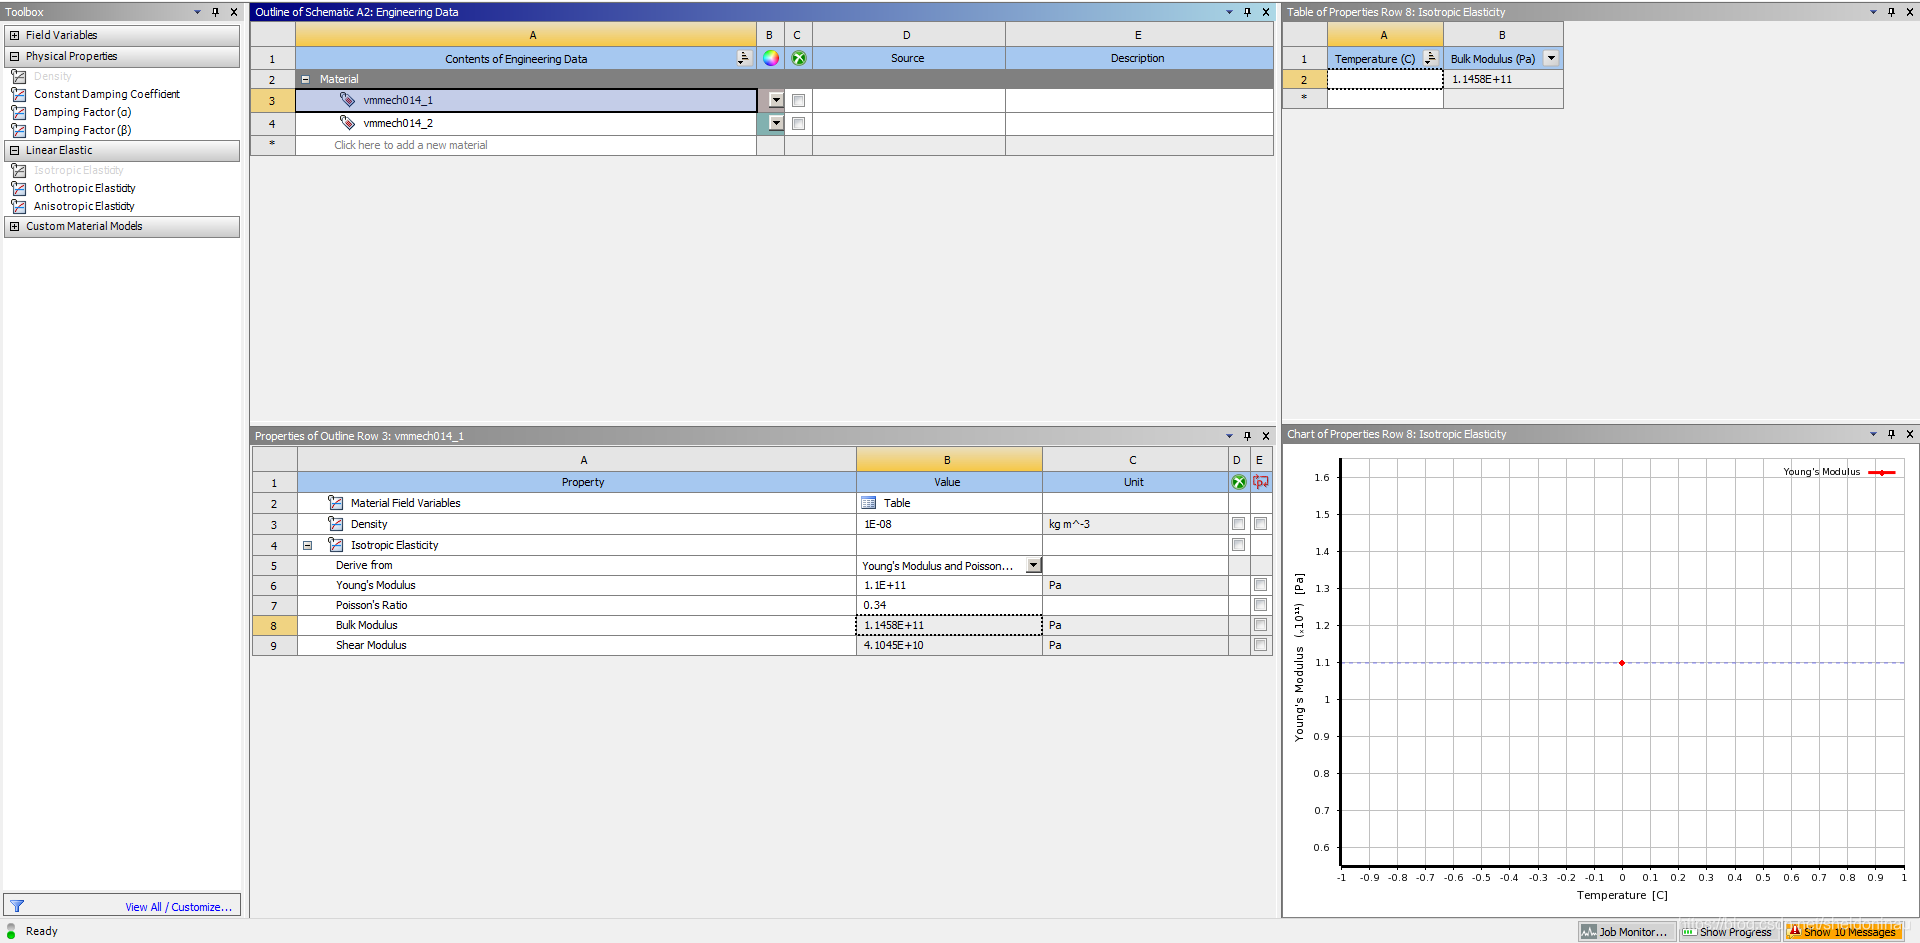
Task: Click the Isotropic Elasticity icon in Toolbox
Action: tap(18, 170)
